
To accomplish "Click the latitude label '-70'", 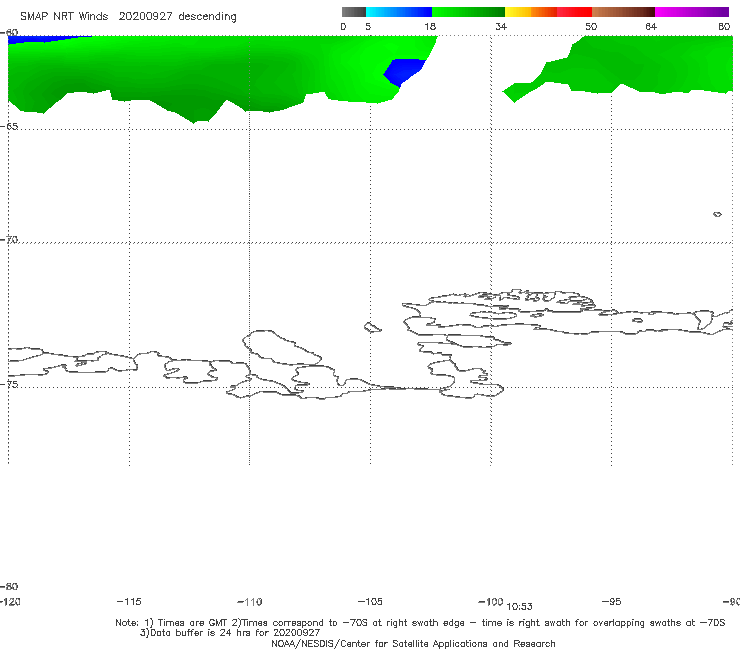I will [9, 240].
